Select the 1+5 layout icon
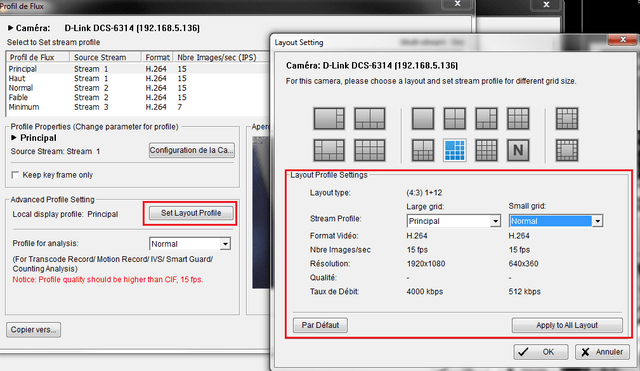Viewport: 640px width, 371px height. [x=486, y=118]
